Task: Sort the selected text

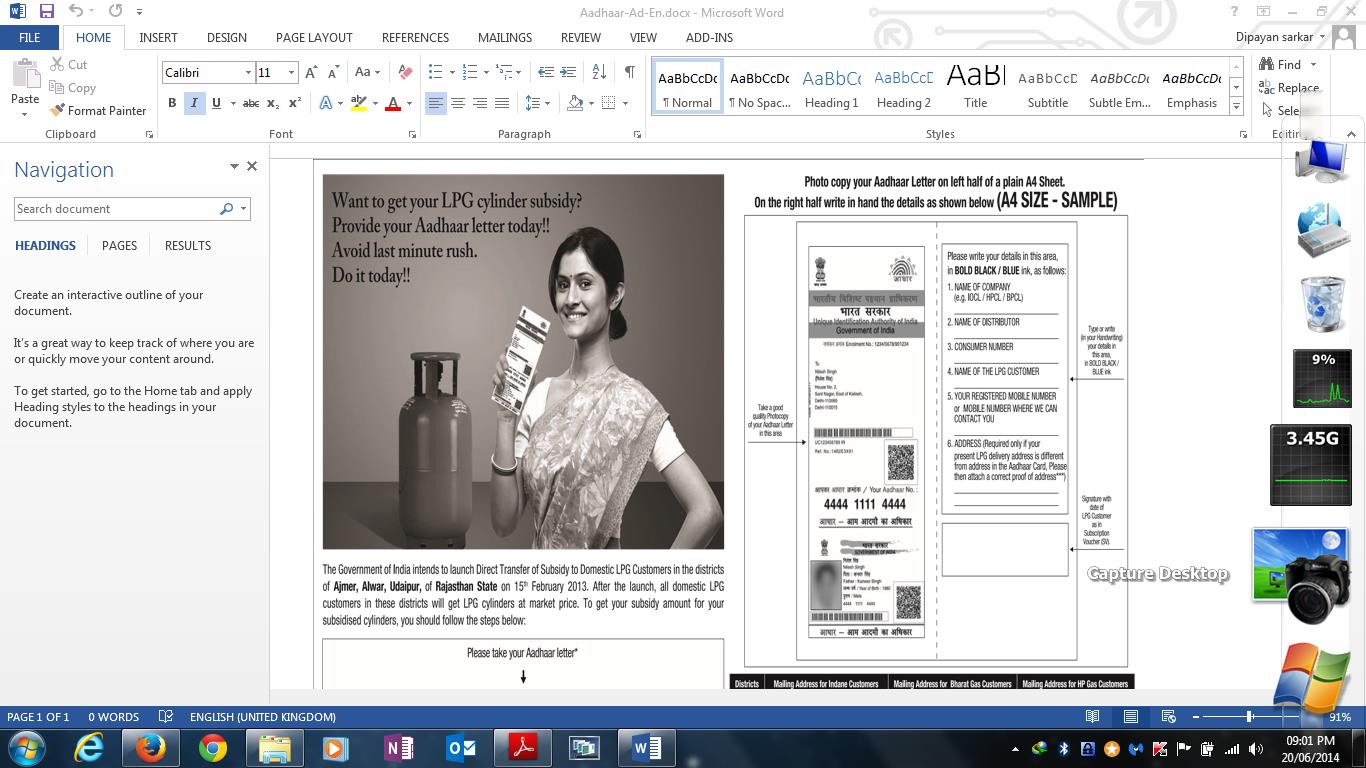Action: [x=599, y=72]
